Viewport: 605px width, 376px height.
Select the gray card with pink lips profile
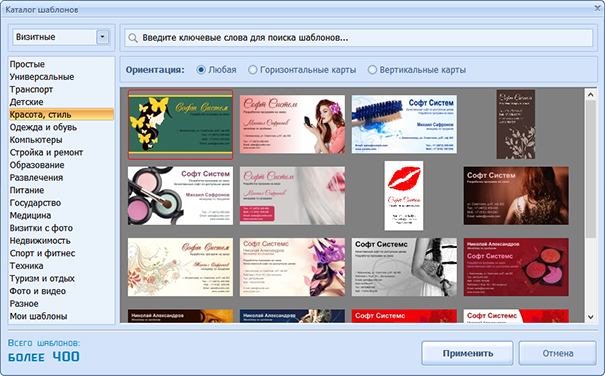coord(292,196)
